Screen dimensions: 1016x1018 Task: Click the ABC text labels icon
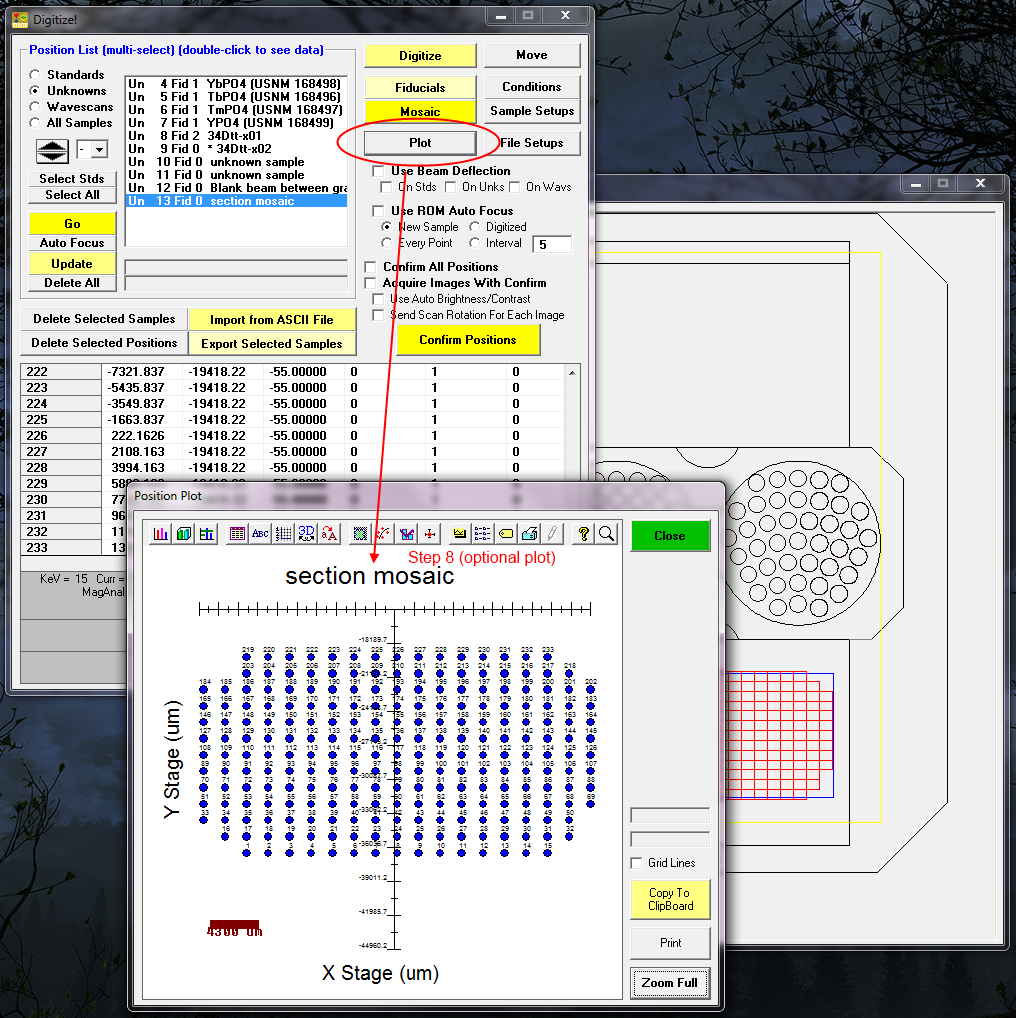(260, 534)
